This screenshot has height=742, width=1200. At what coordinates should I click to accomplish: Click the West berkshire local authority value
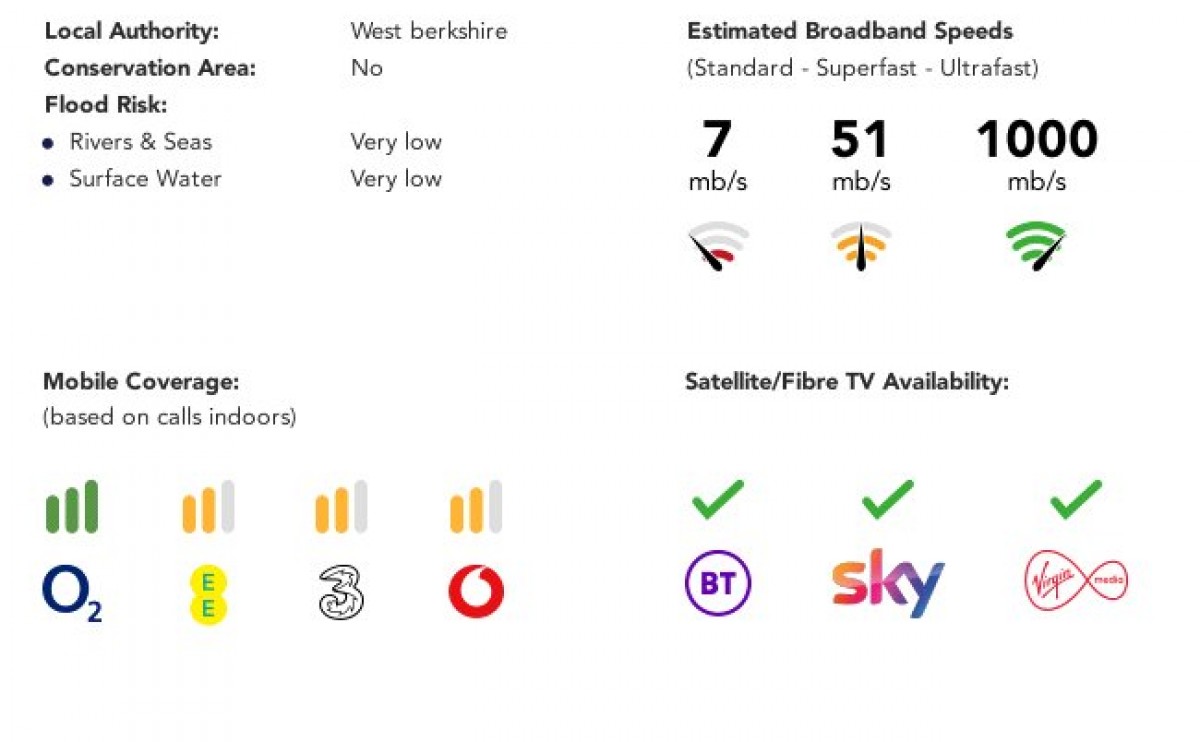(x=428, y=31)
